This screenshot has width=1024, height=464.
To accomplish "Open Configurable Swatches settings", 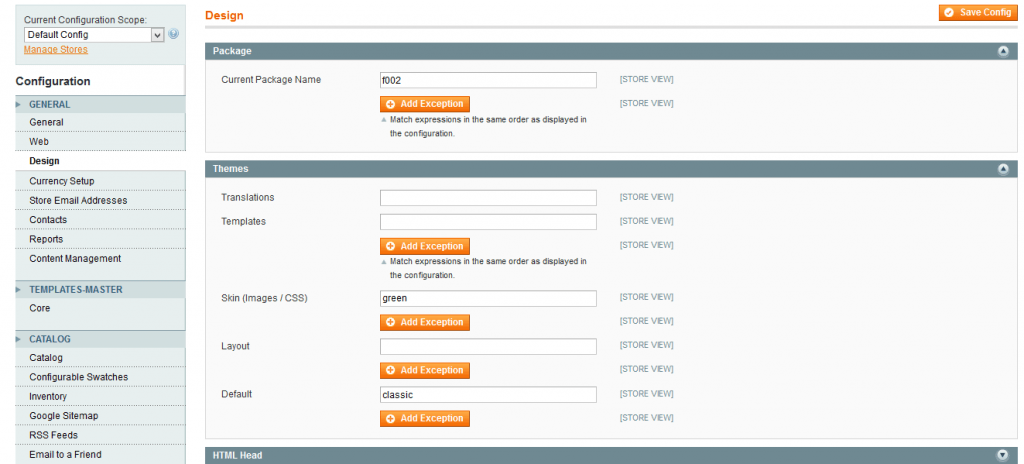I will (x=78, y=377).
